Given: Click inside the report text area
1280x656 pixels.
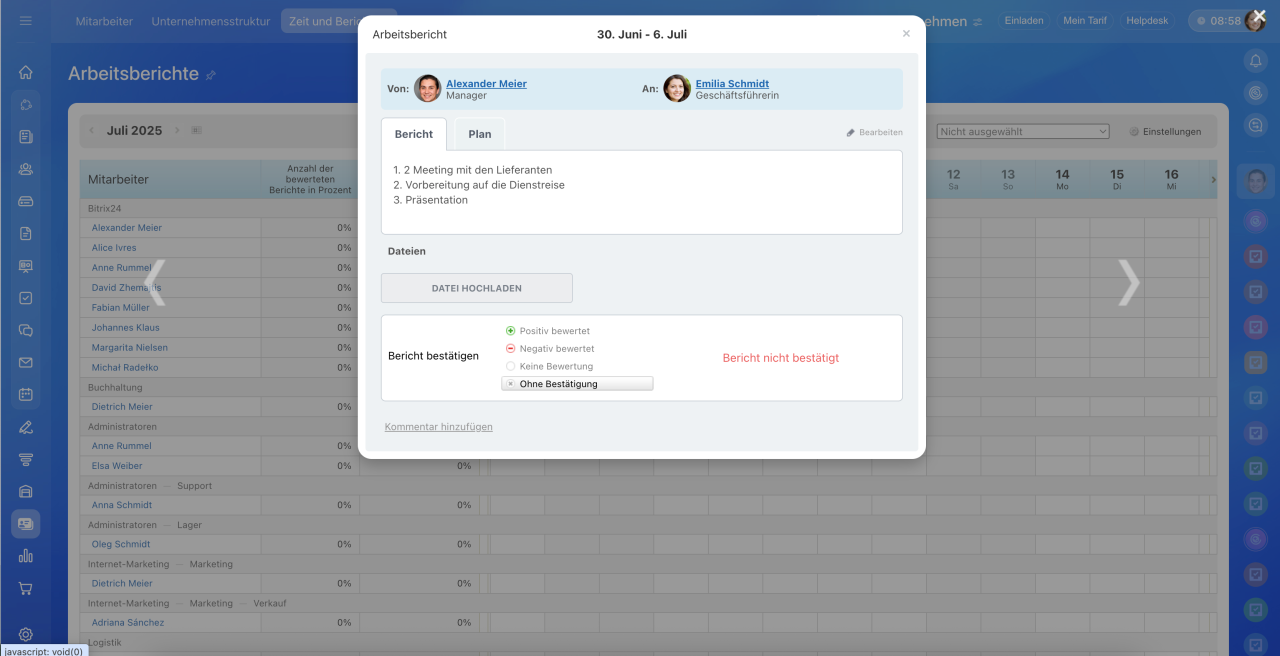Looking at the screenshot, I should pos(641,192).
